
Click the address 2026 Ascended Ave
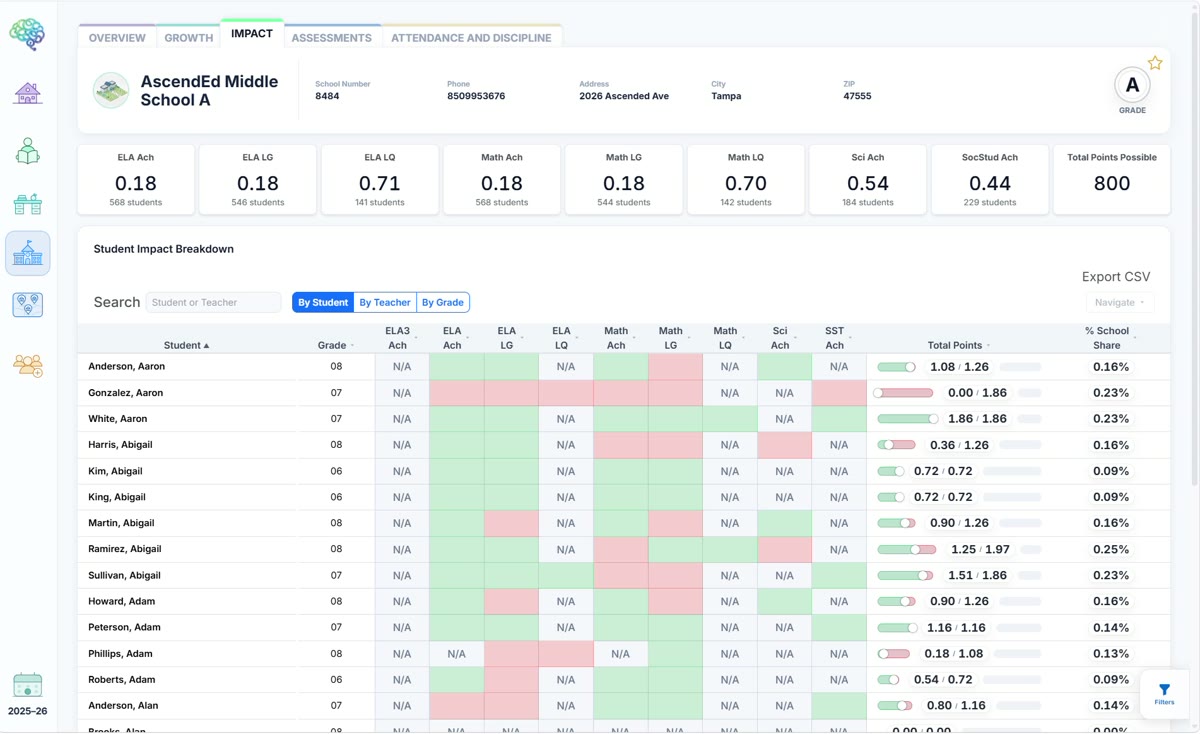coord(624,96)
